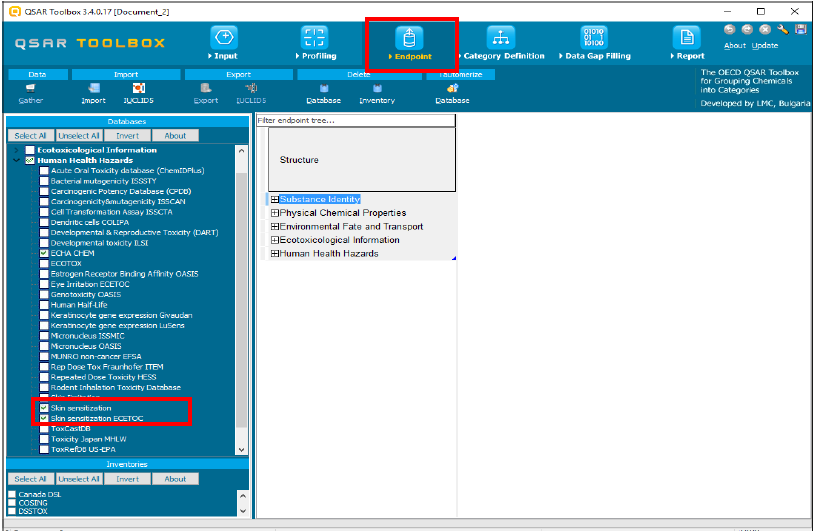Click Unselect All in Inventories panel

[79, 479]
